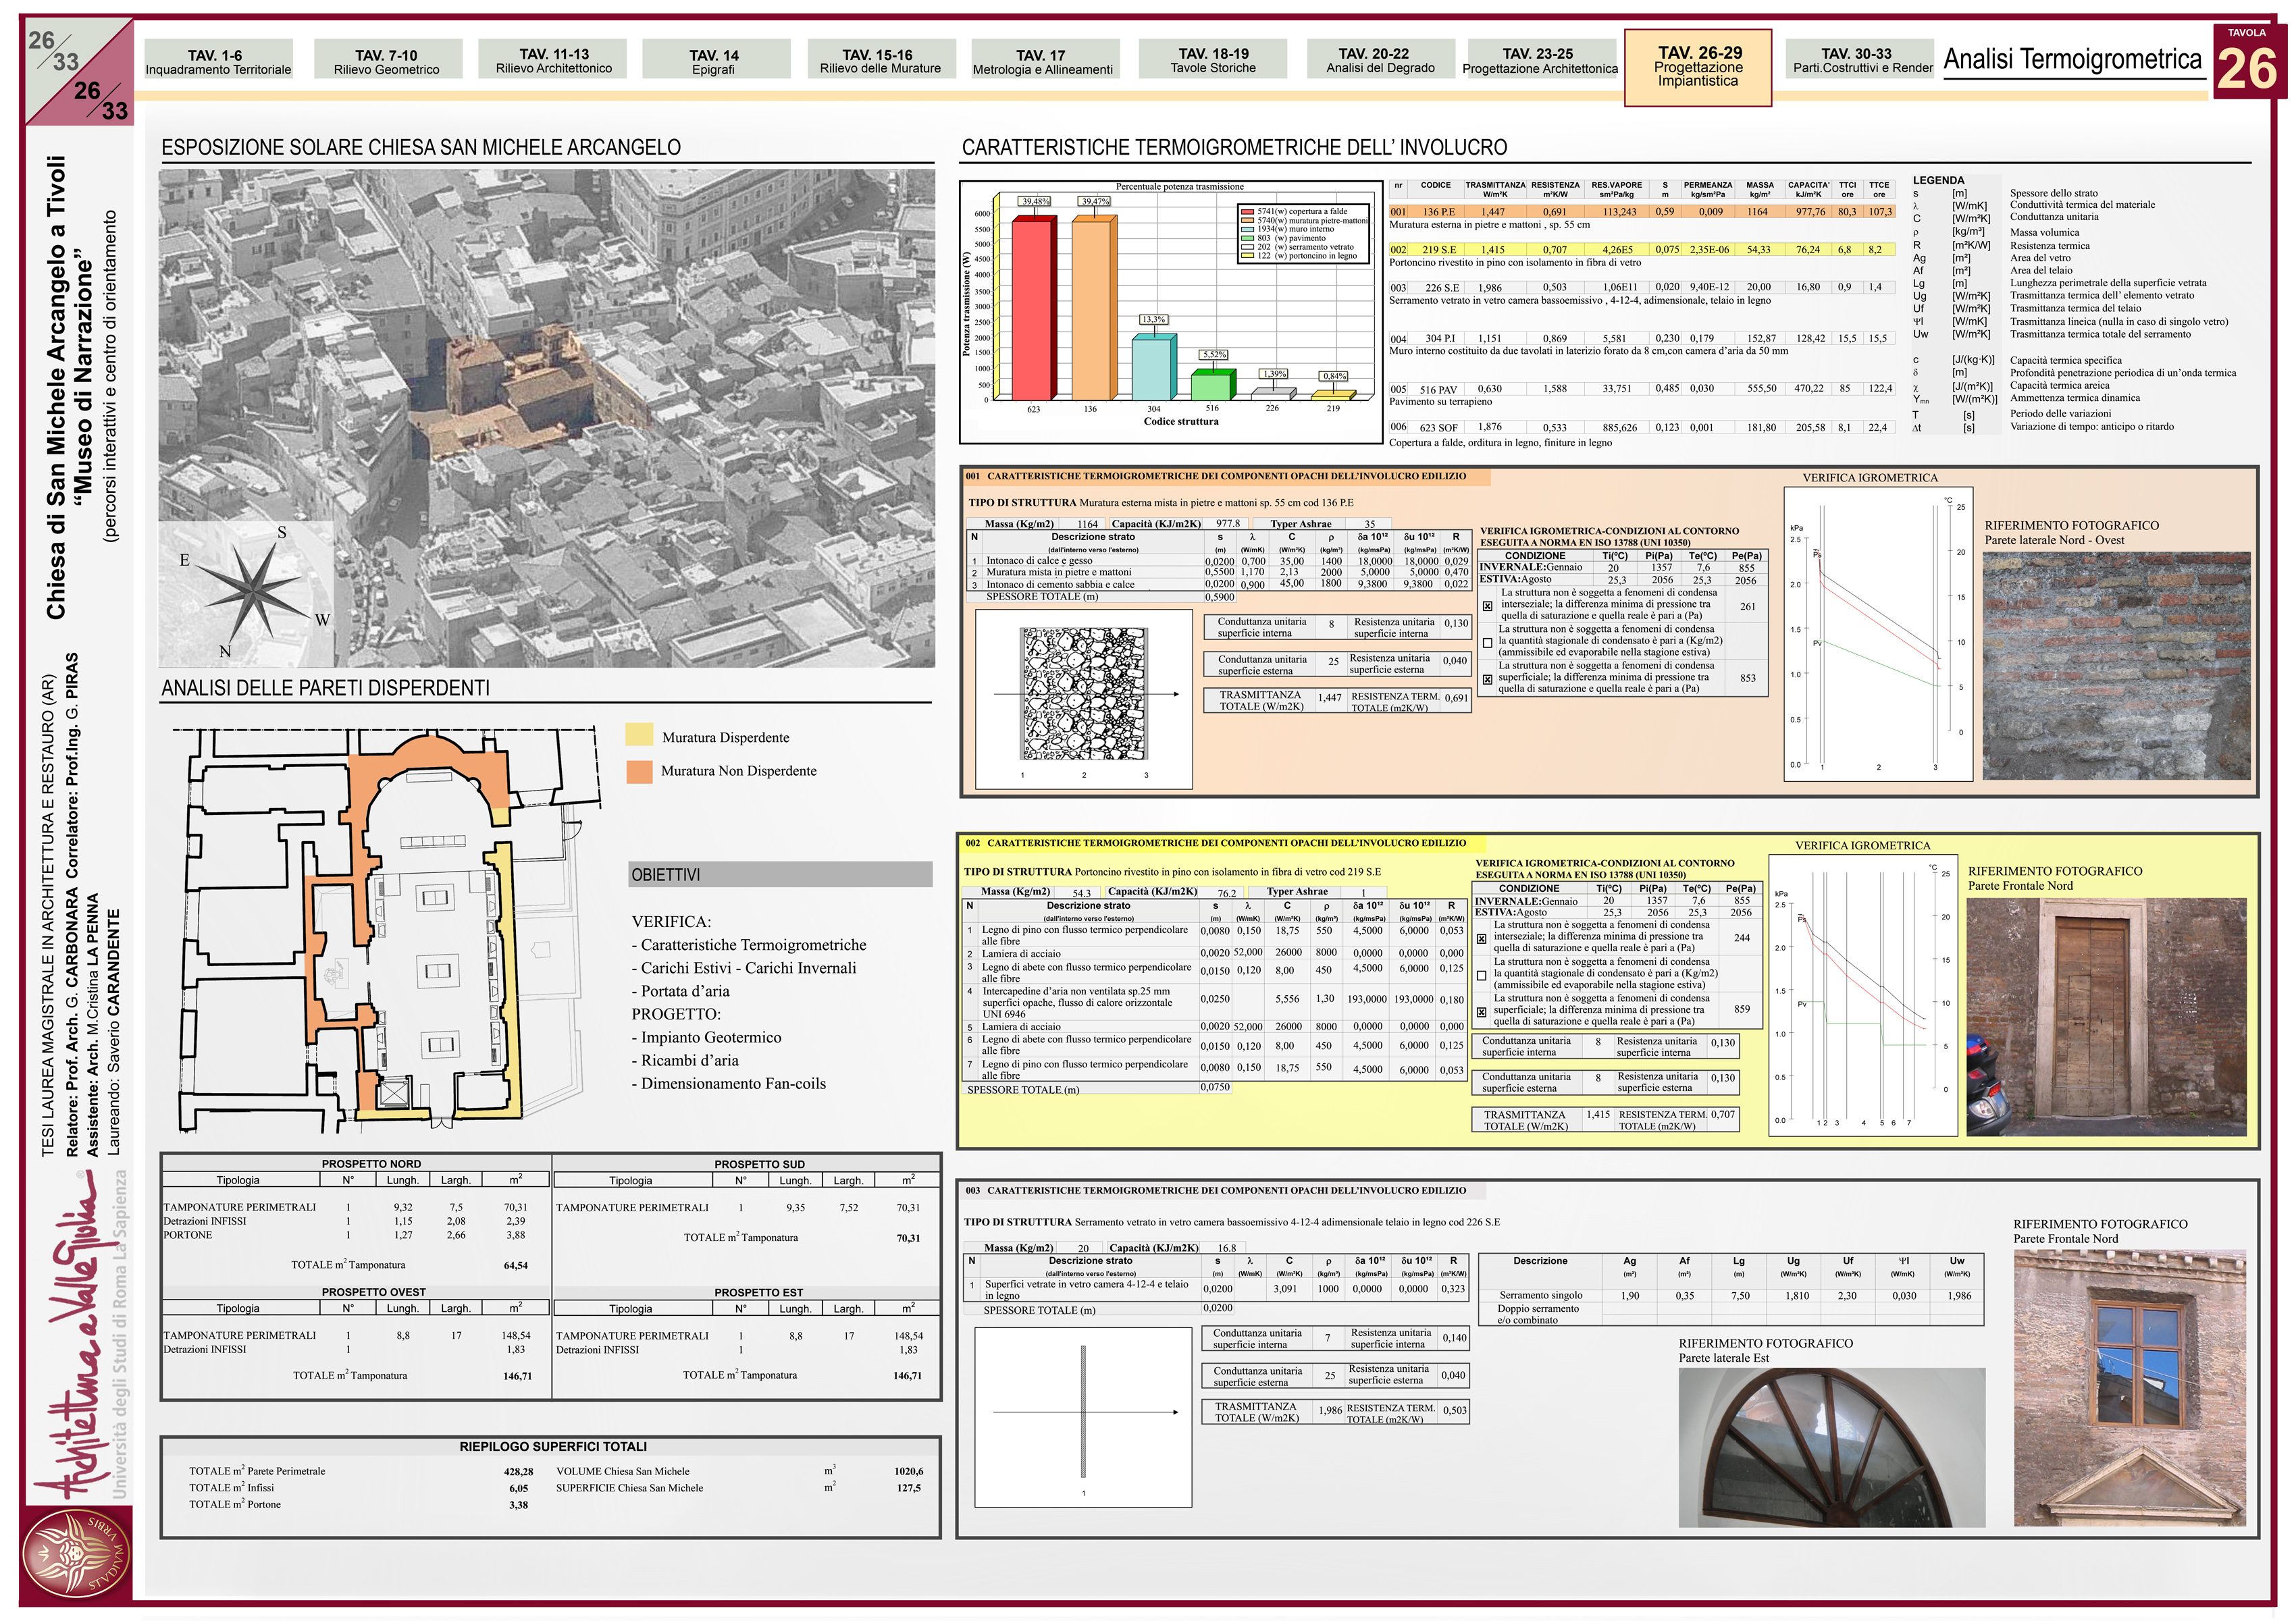This screenshot has width=2296, height=1621.
Task: Open the arched window Parete laterale Est photo
Action: 1832,1447
